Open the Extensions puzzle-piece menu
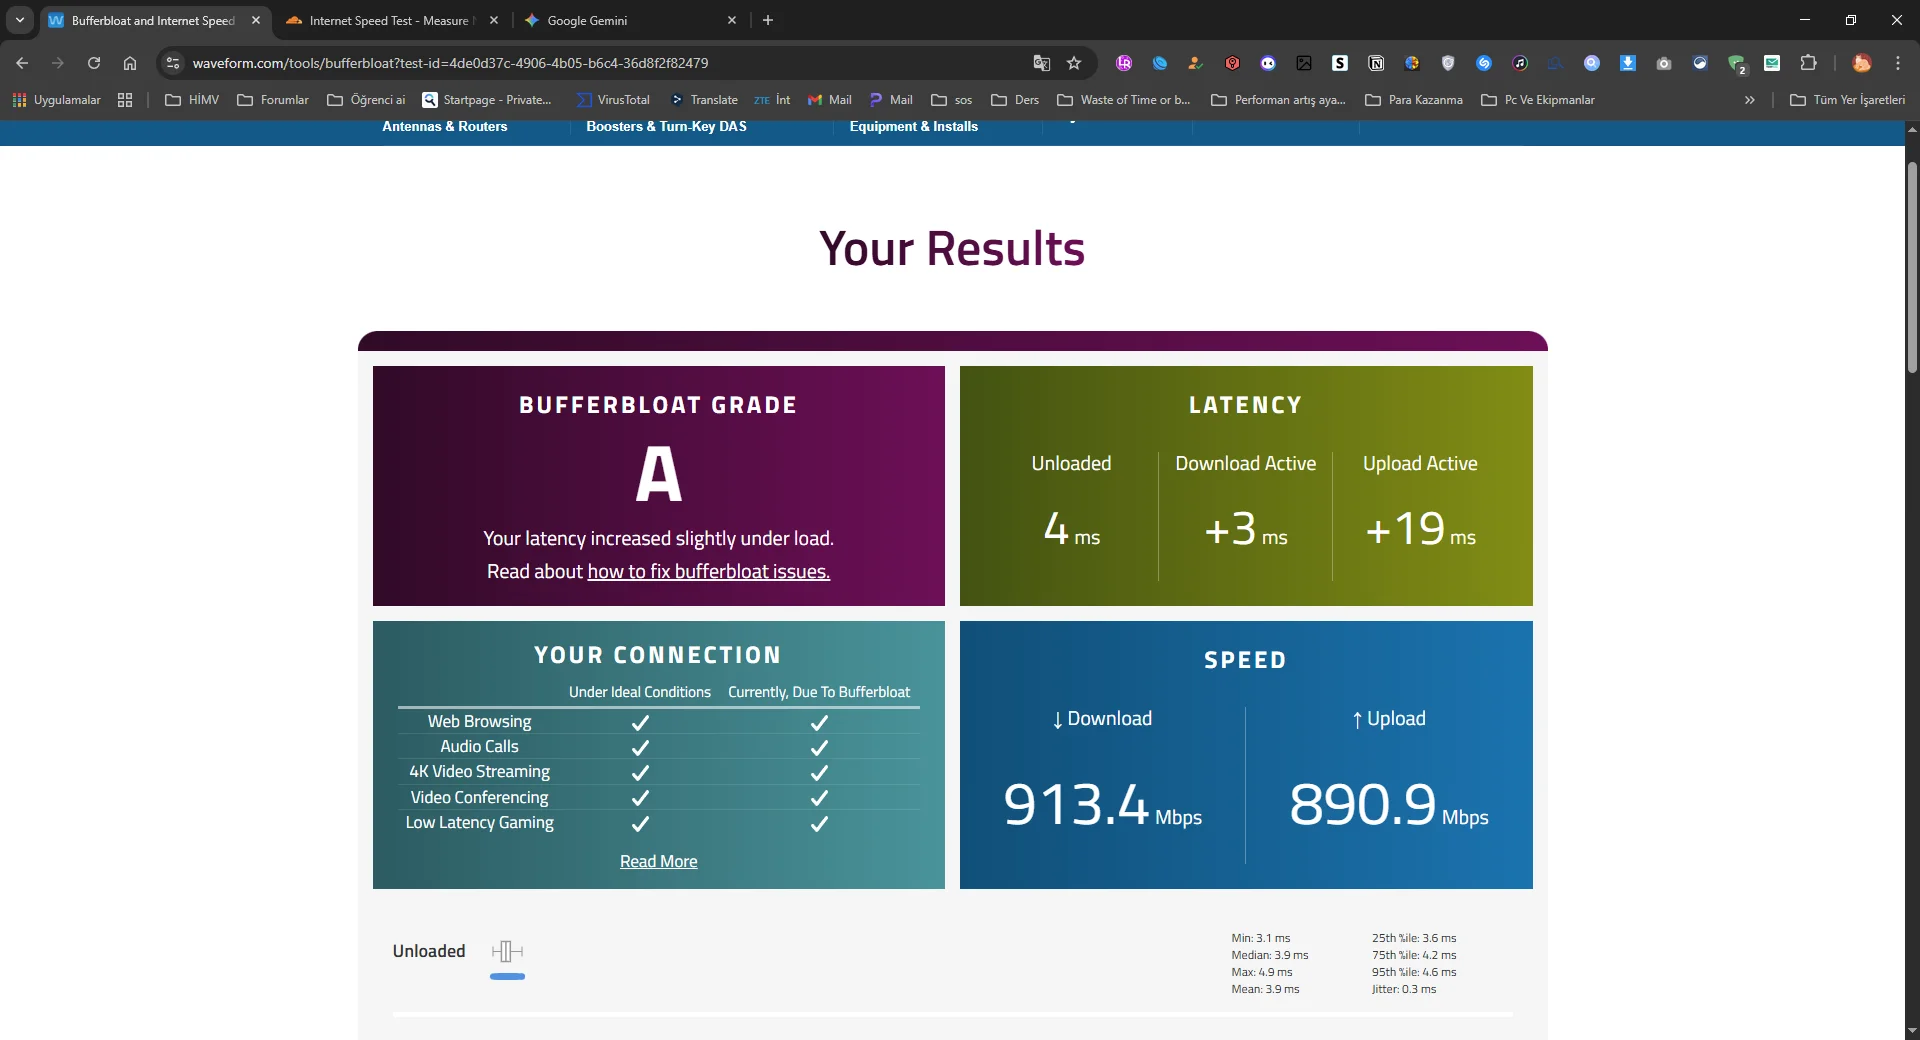1920x1040 pixels. pyautogui.click(x=1808, y=63)
